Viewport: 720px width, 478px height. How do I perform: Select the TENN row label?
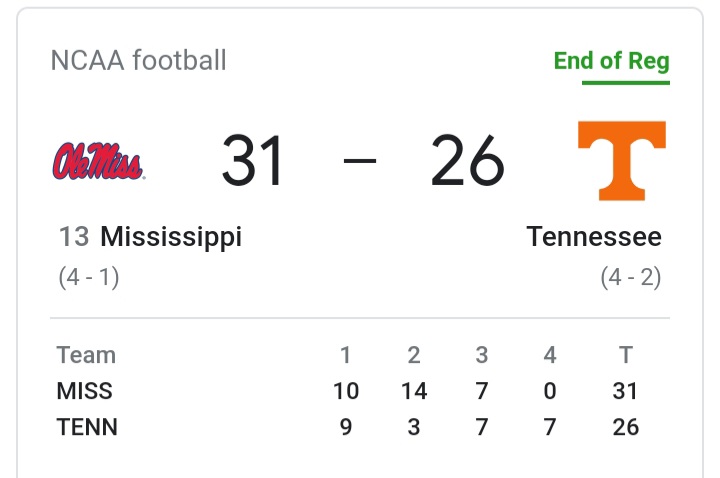(87, 427)
